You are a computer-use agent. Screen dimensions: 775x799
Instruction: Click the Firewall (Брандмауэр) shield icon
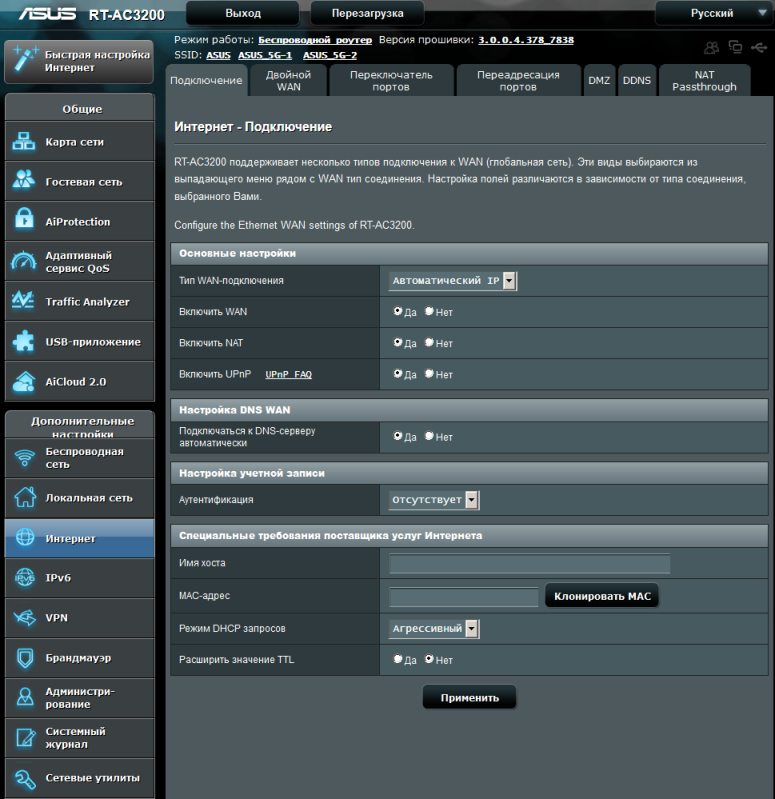(25, 657)
